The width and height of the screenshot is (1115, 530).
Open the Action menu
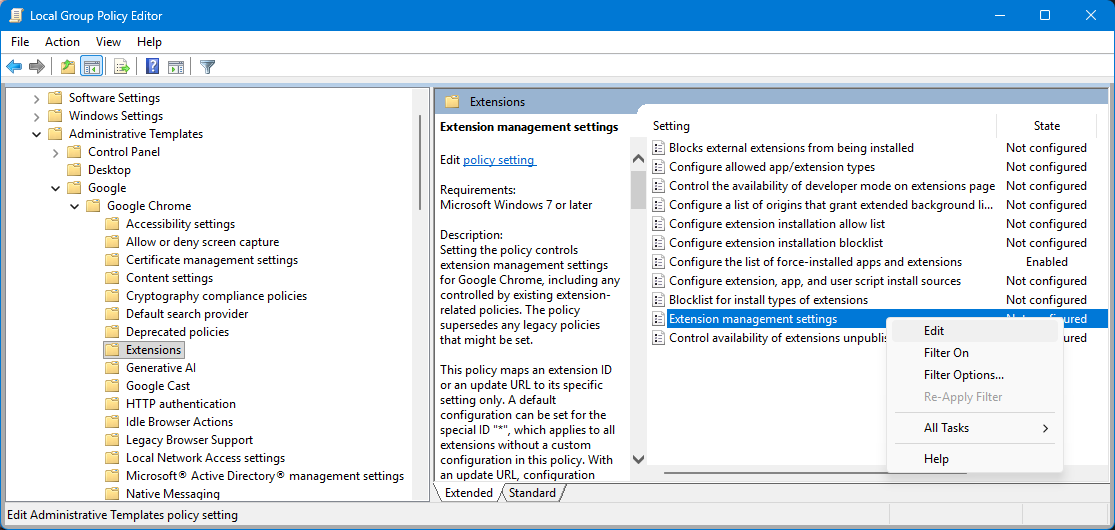(63, 42)
